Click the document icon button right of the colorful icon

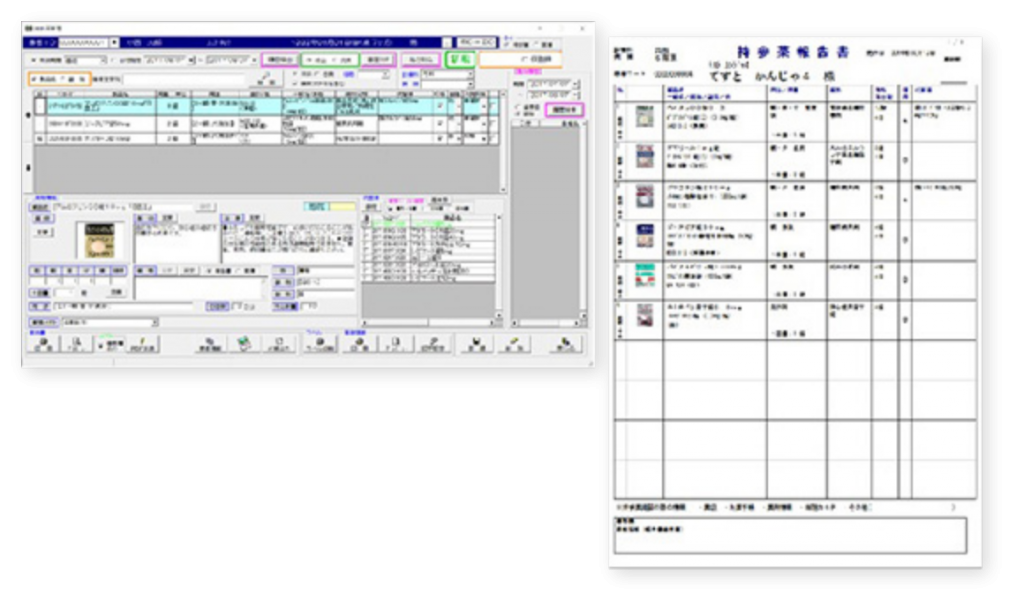pos(279,344)
